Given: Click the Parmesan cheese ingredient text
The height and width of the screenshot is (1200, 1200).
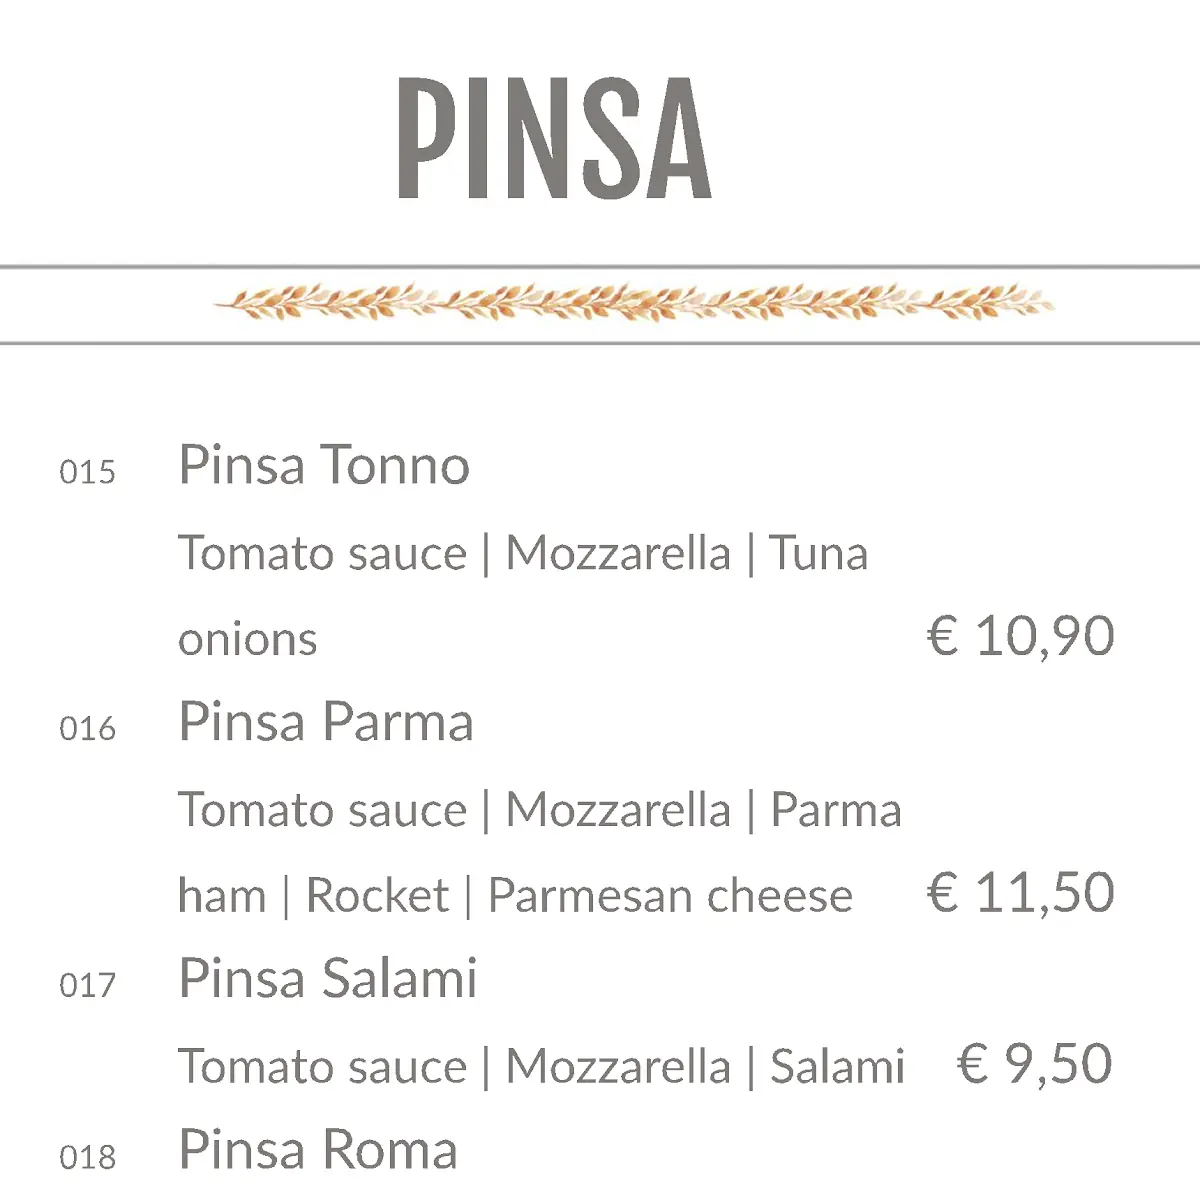Looking at the screenshot, I should pos(670,895).
